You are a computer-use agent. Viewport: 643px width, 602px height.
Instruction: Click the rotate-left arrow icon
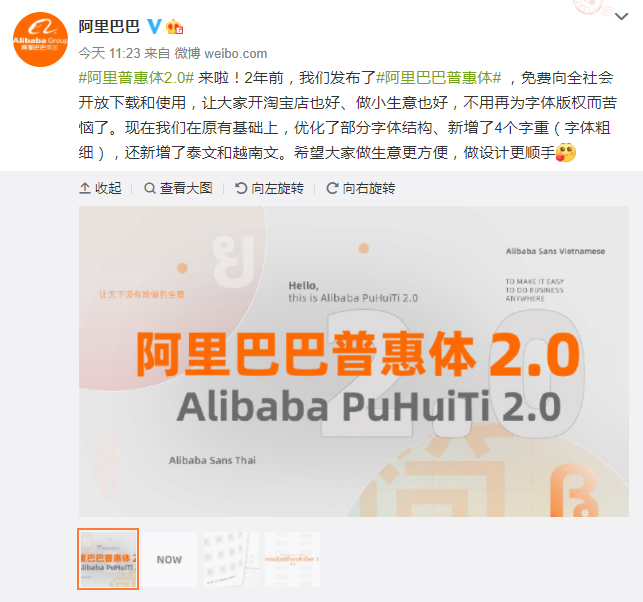tap(241, 188)
